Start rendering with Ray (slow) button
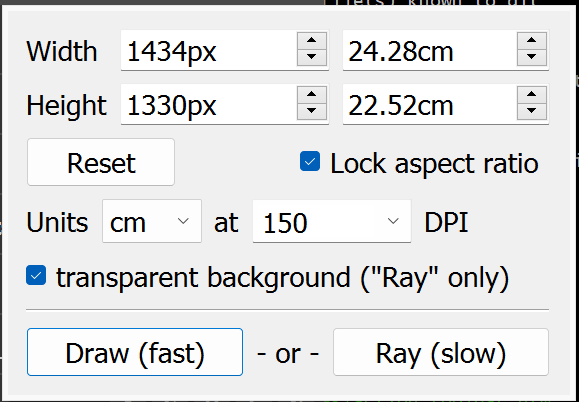 point(441,352)
